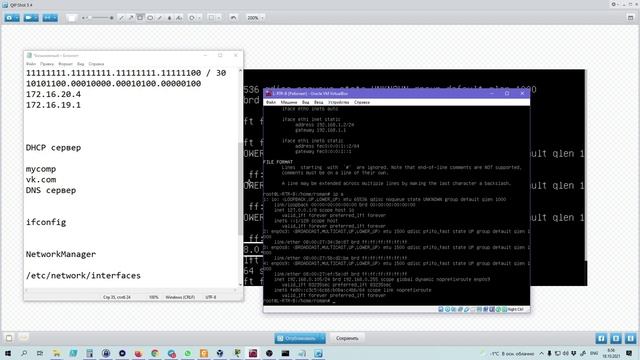This screenshot has width=640, height=360.
Task: Show hidden tray icons chevron
Action: click(542, 353)
